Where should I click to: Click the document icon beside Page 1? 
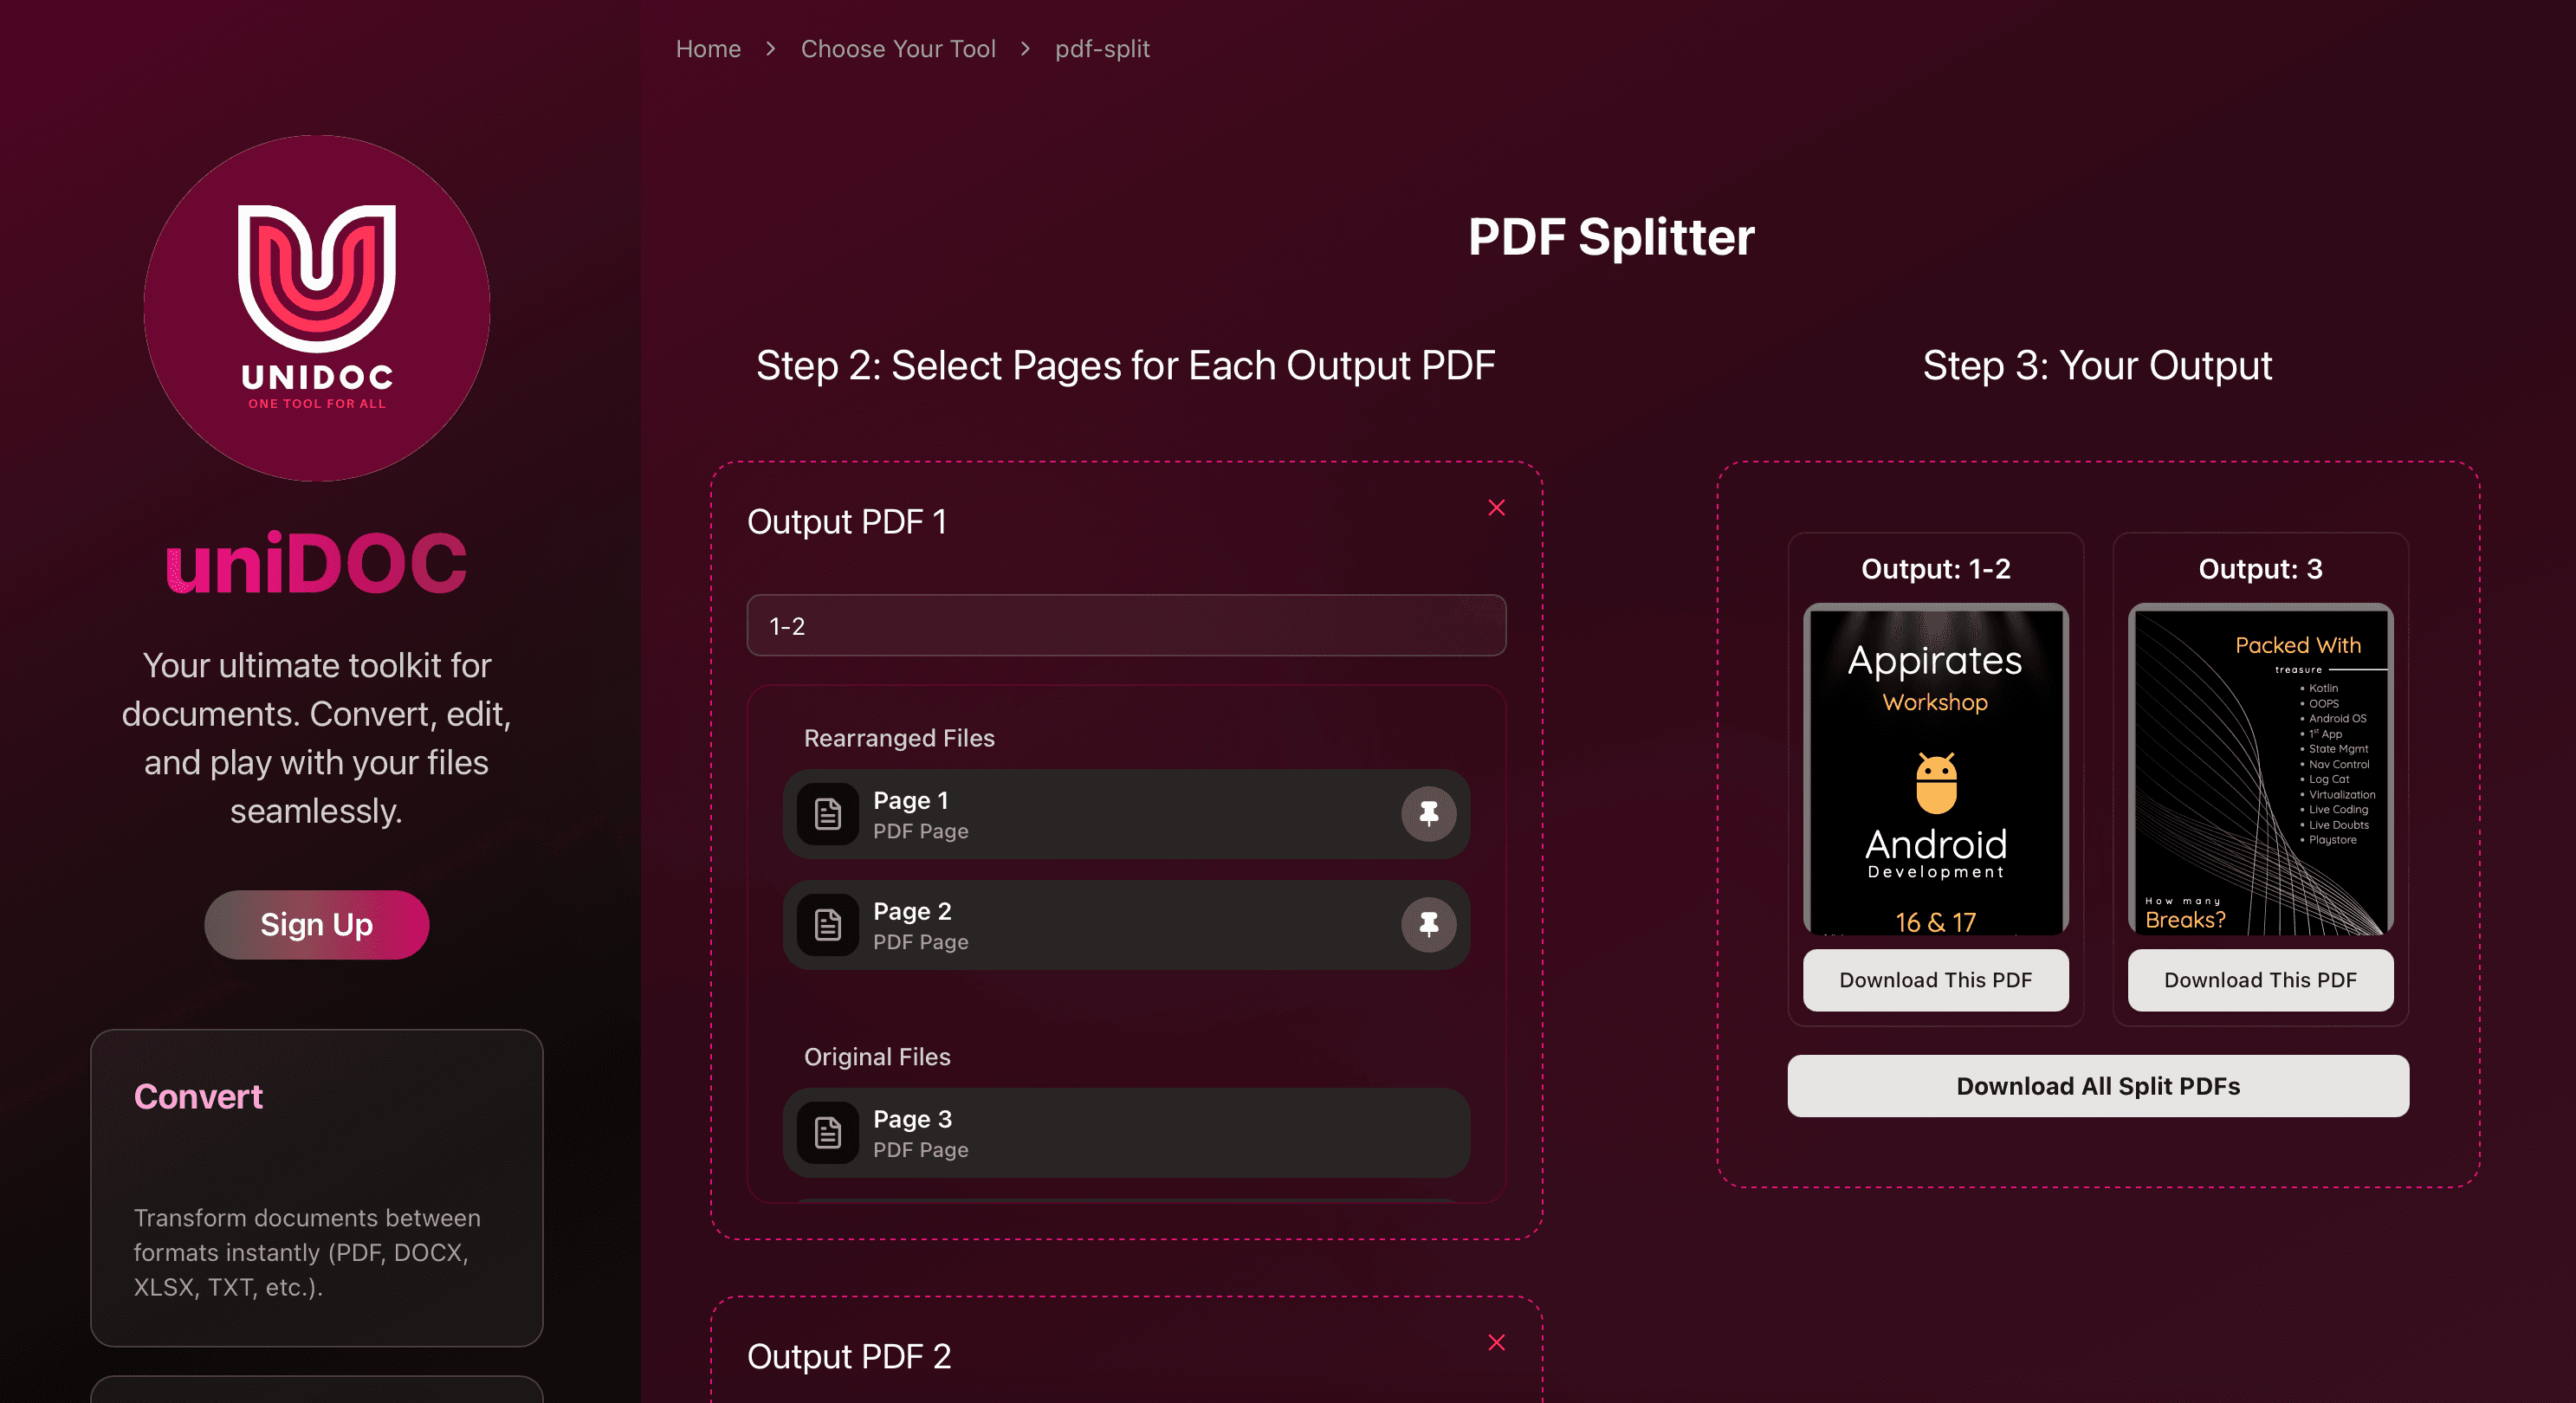828,814
